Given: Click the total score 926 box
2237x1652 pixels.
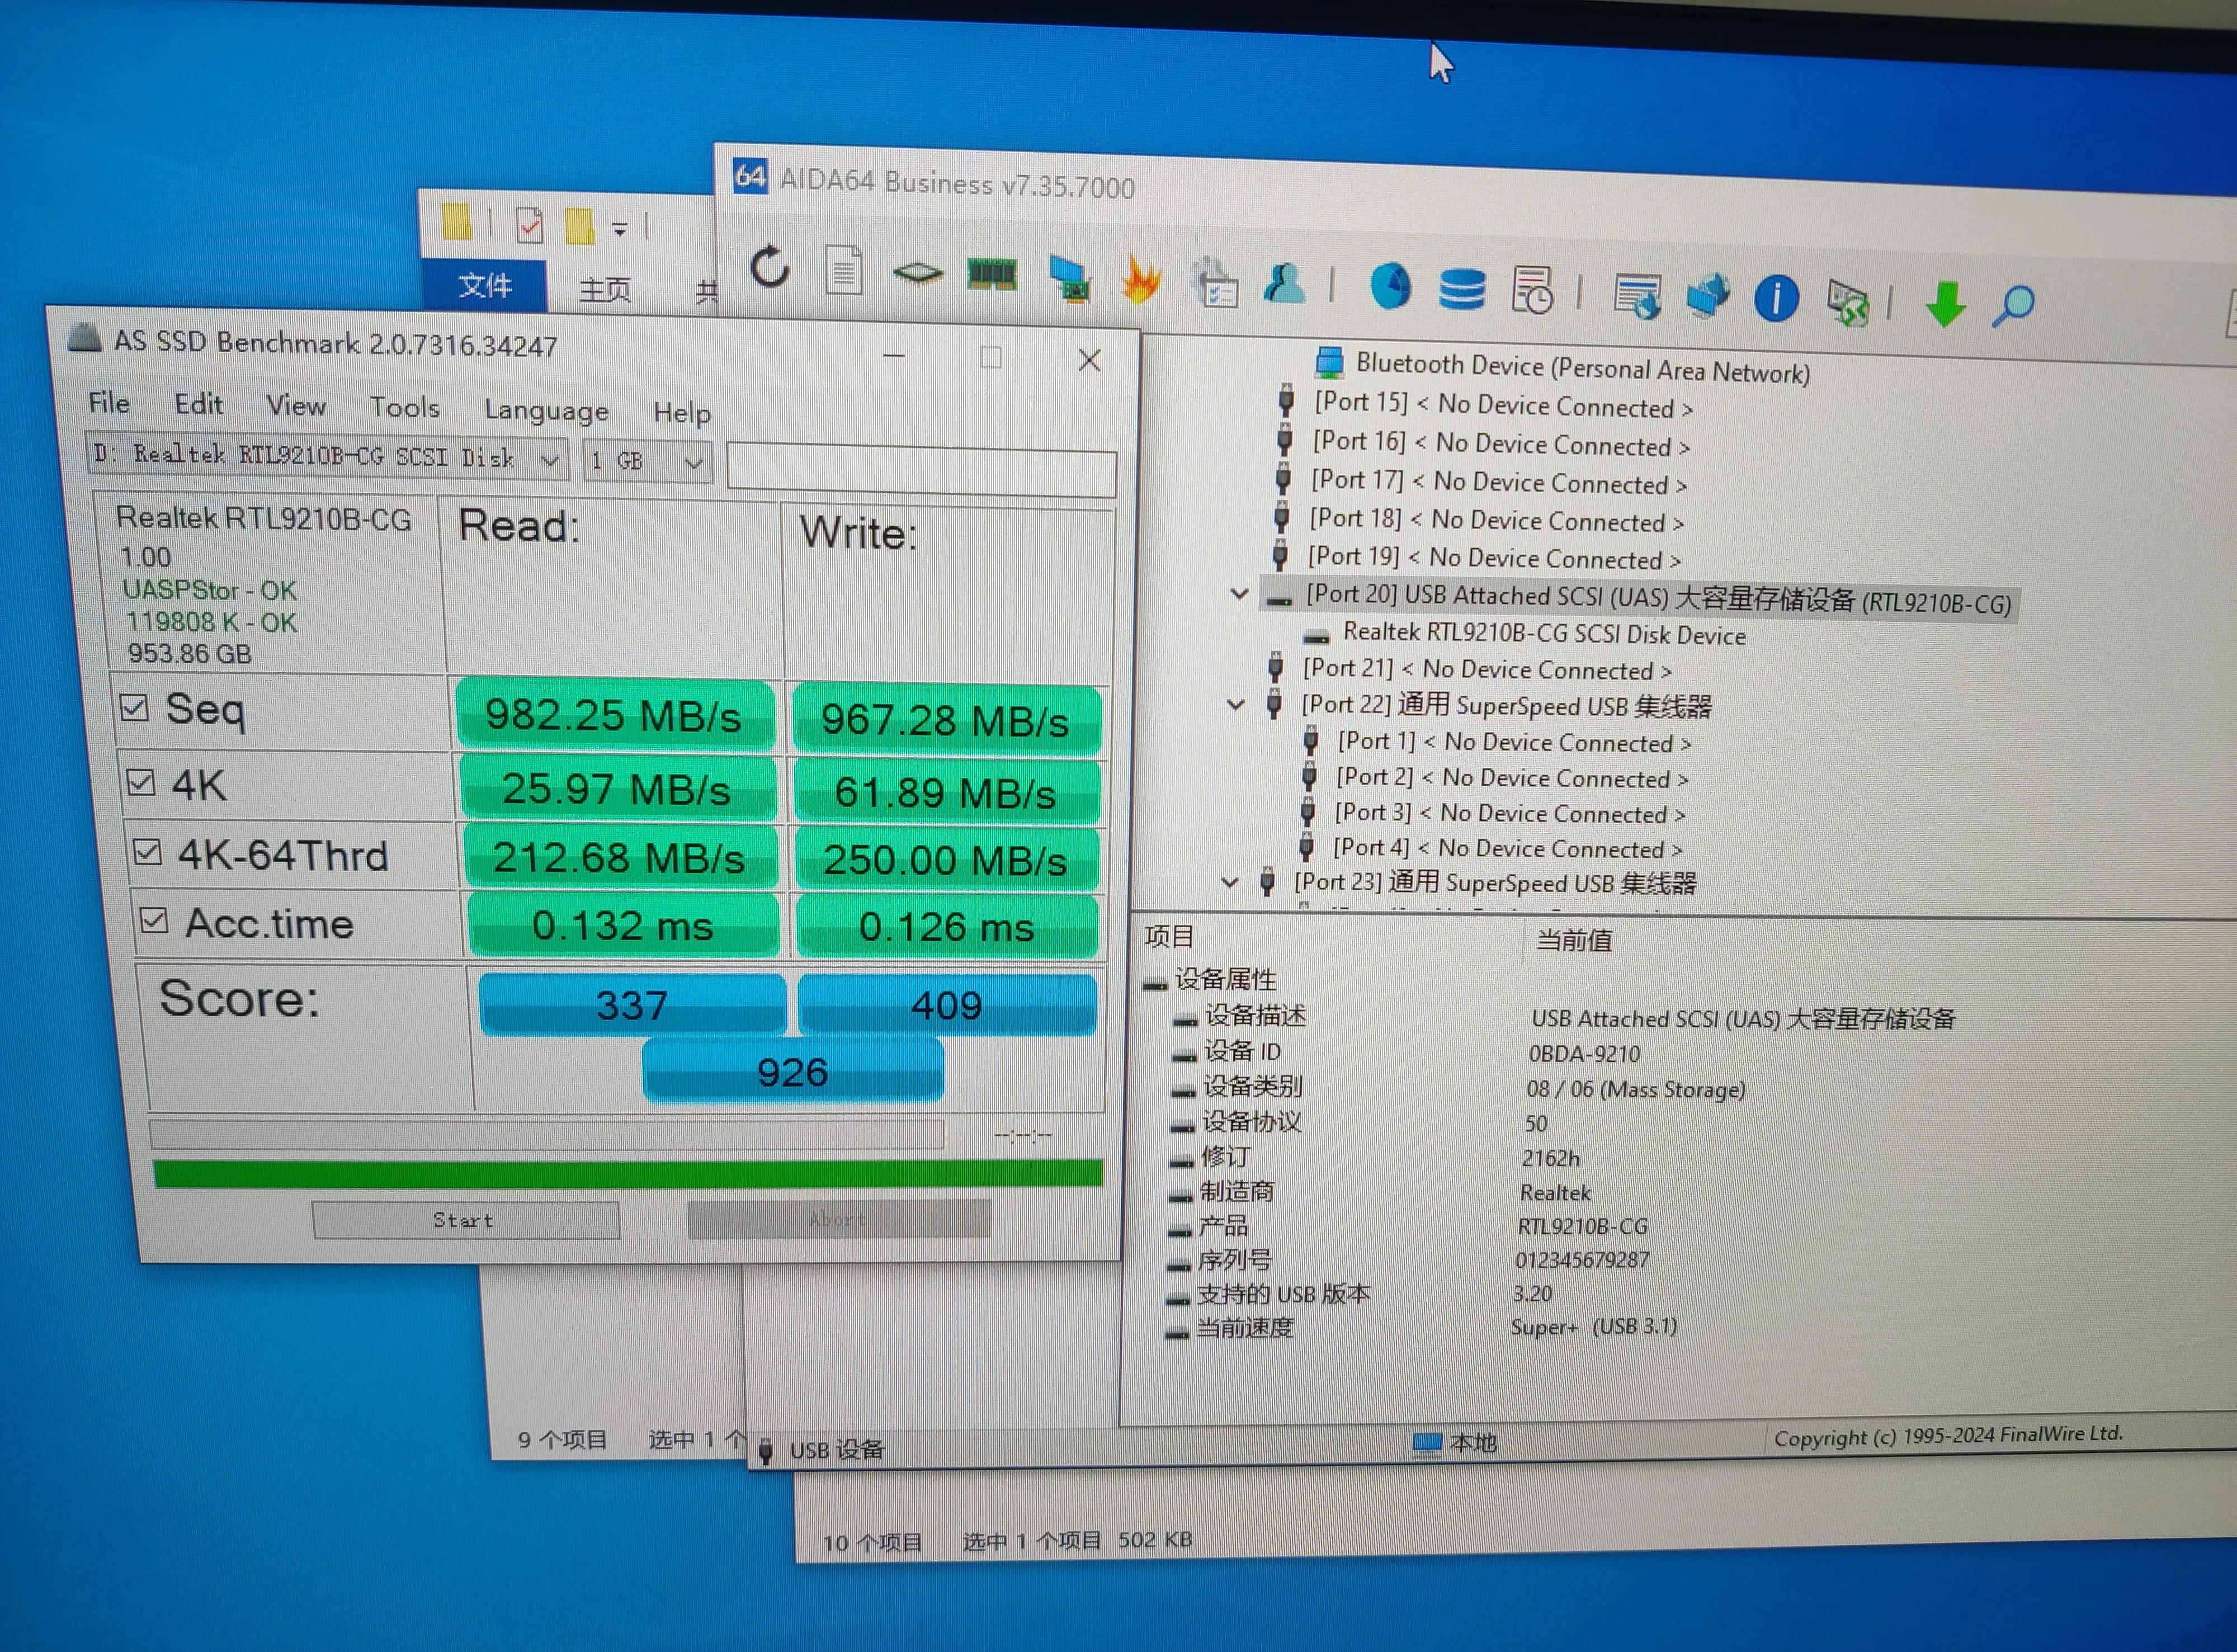Looking at the screenshot, I should pyautogui.click(x=793, y=1072).
